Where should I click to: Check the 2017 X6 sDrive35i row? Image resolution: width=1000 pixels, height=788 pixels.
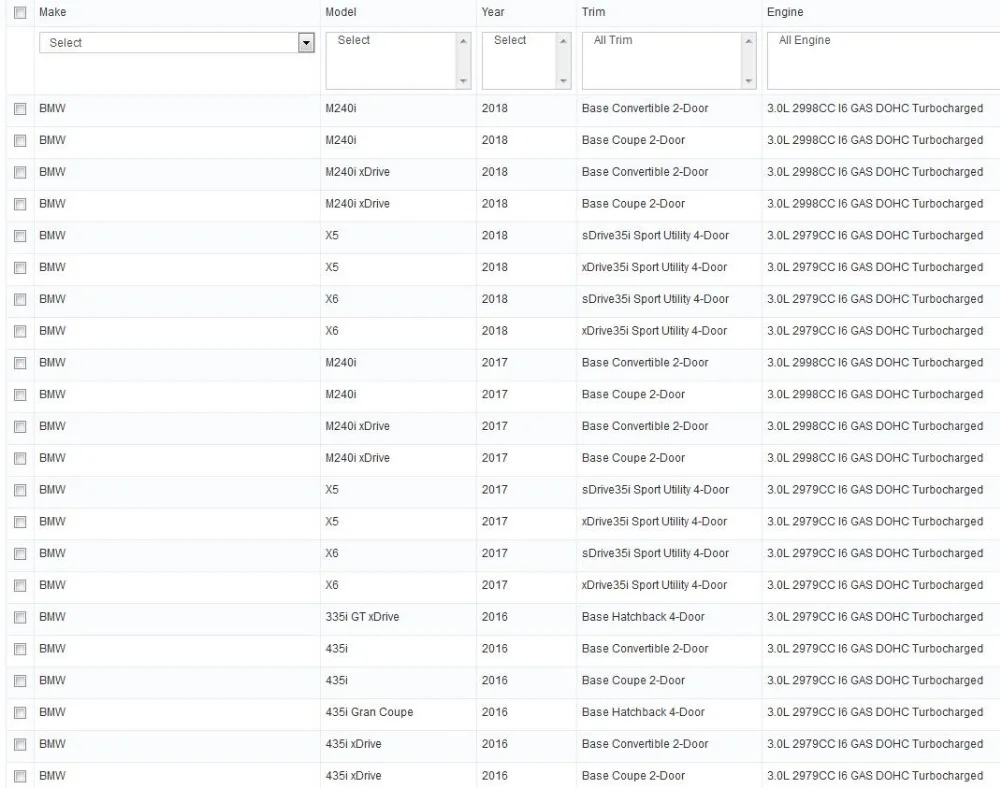[x=20, y=554]
